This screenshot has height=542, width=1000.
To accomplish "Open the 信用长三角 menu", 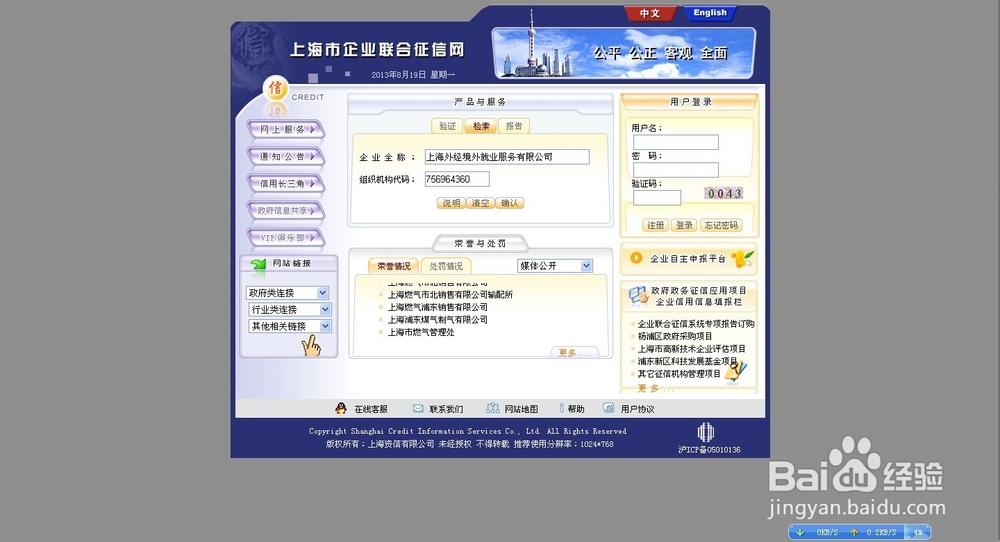I will tap(286, 184).
